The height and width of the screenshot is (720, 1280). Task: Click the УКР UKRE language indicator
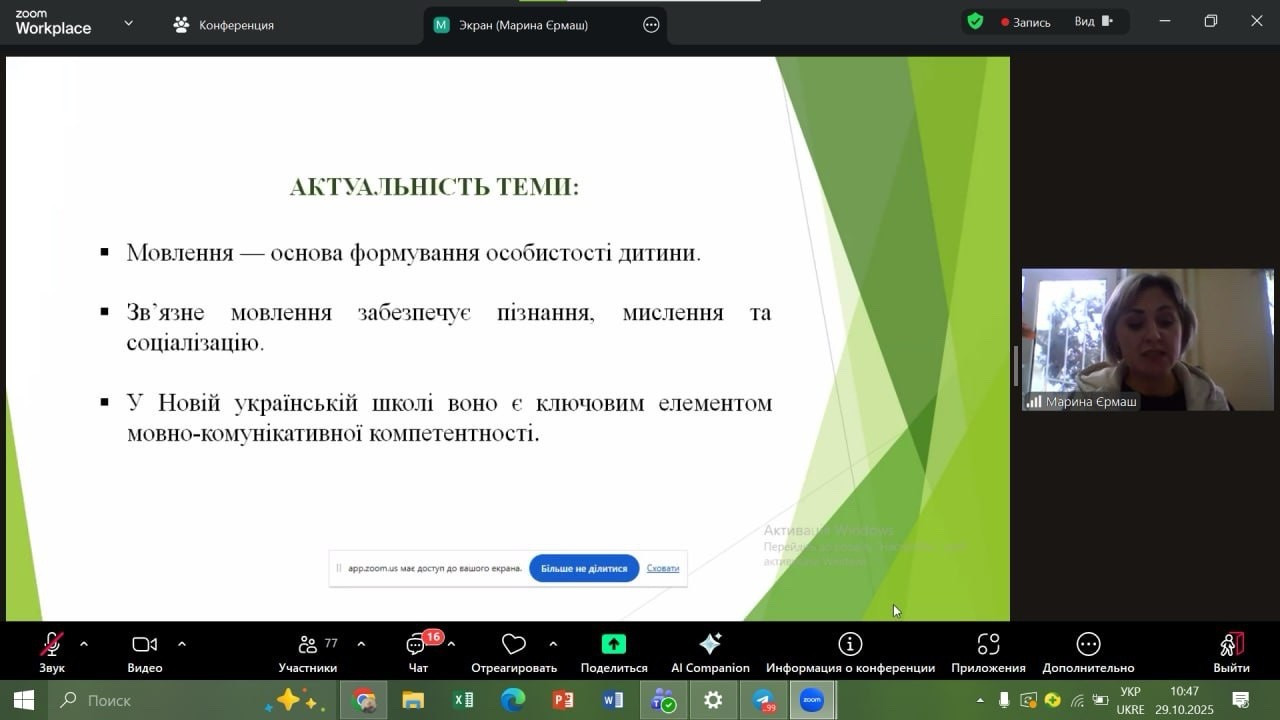pyautogui.click(x=1130, y=700)
